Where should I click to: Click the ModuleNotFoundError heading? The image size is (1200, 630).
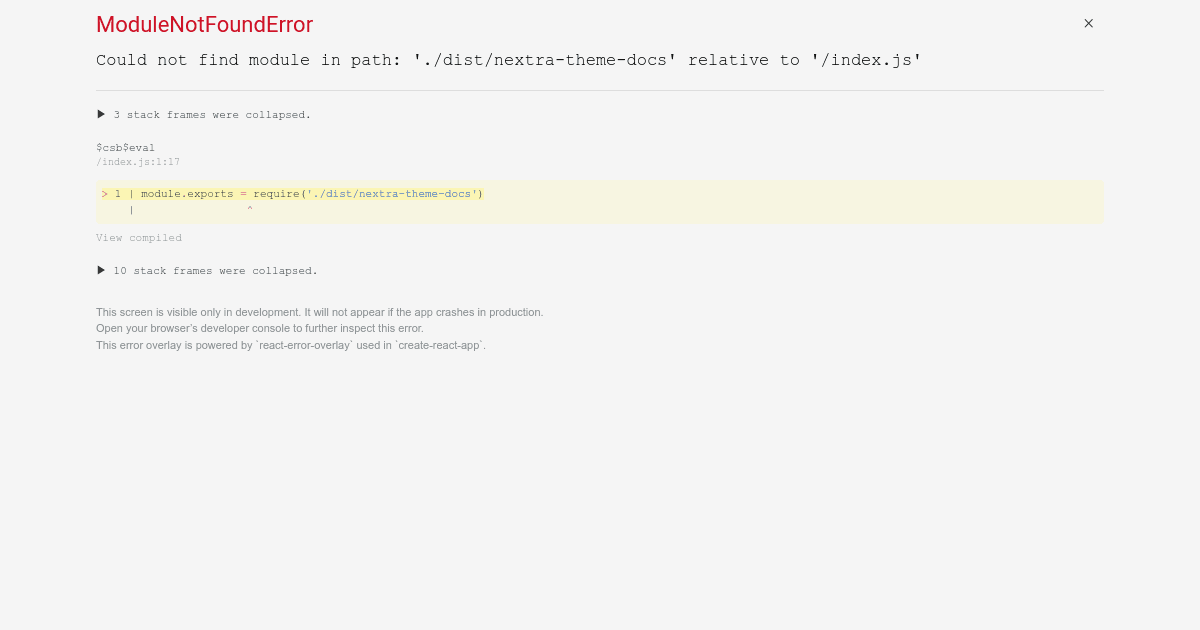pyautogui.click(x=204, y=24)
